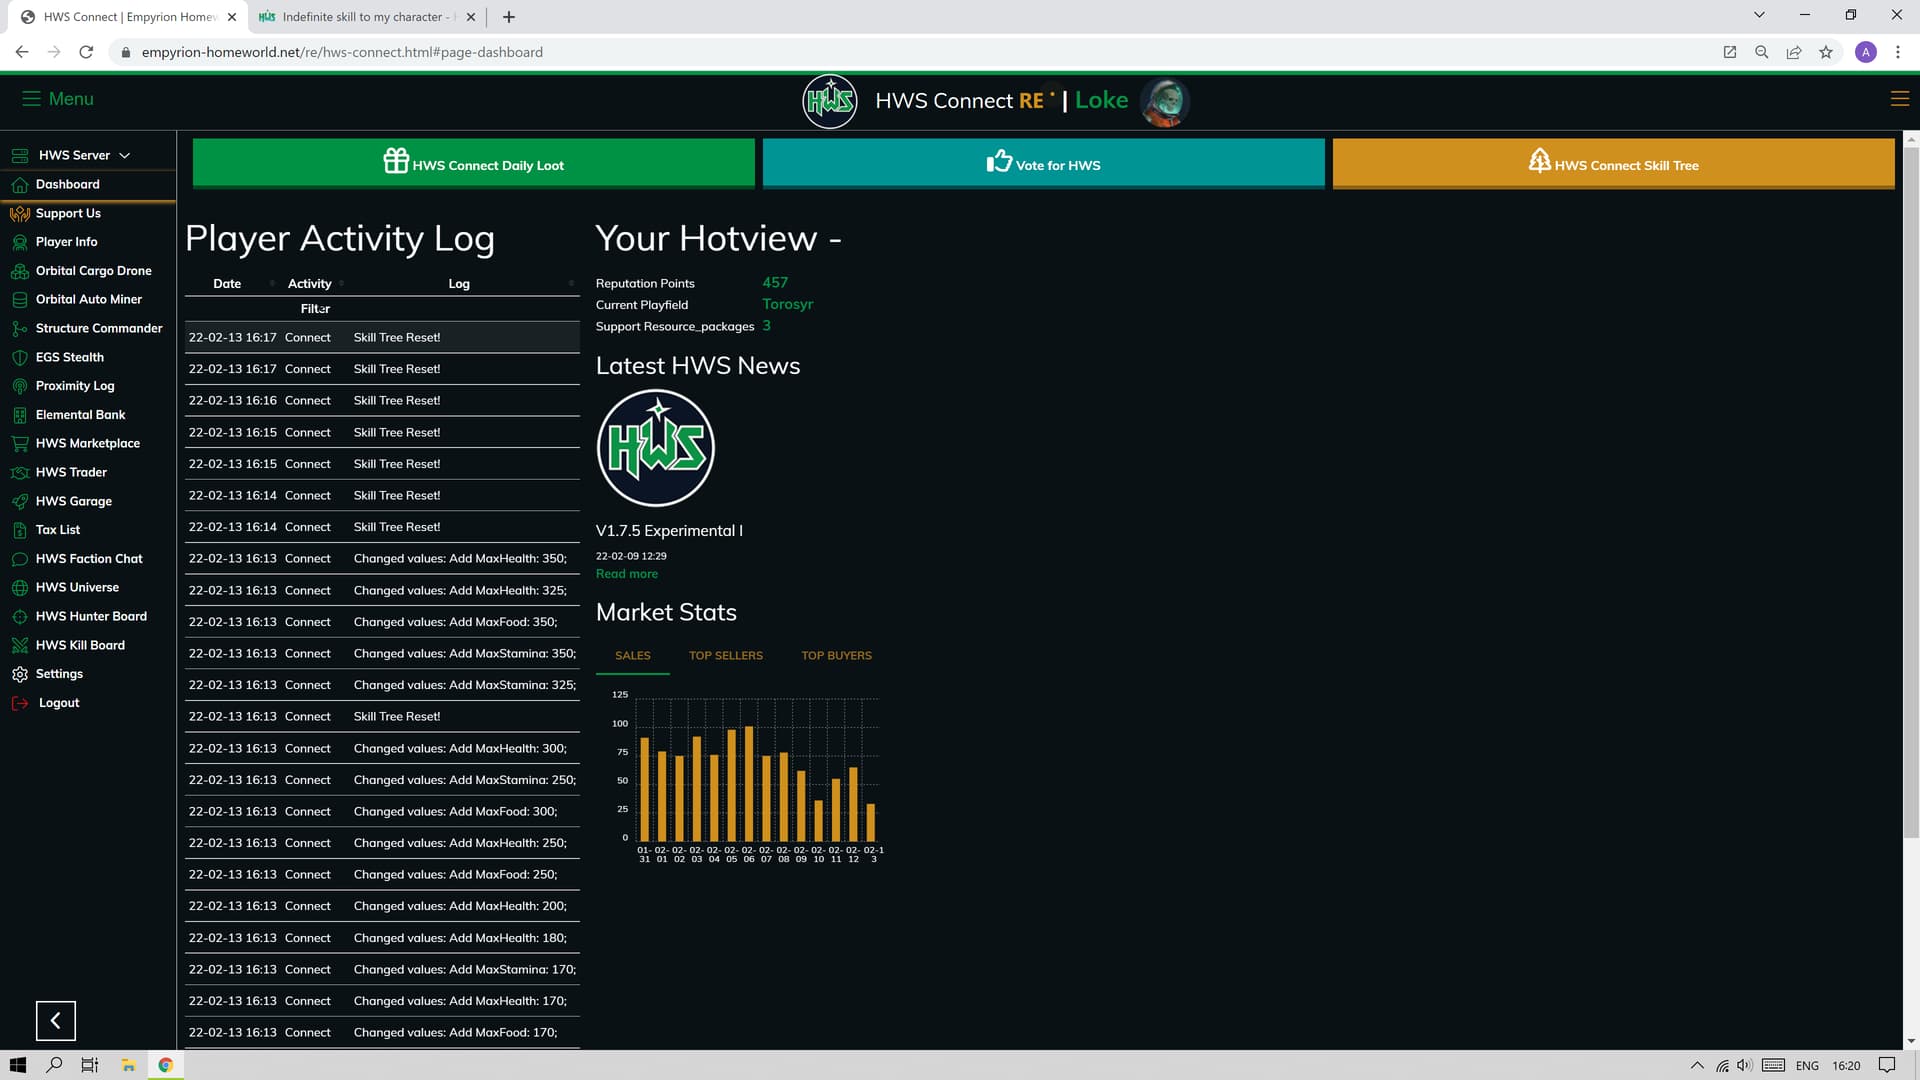Open HWS Connect Daily Loot
This screenshot has height=1080, width=1920.
[x=473, y=163]
